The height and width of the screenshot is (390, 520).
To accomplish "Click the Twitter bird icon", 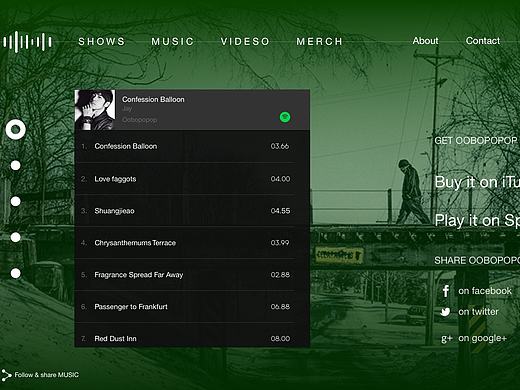I will 445,312.
